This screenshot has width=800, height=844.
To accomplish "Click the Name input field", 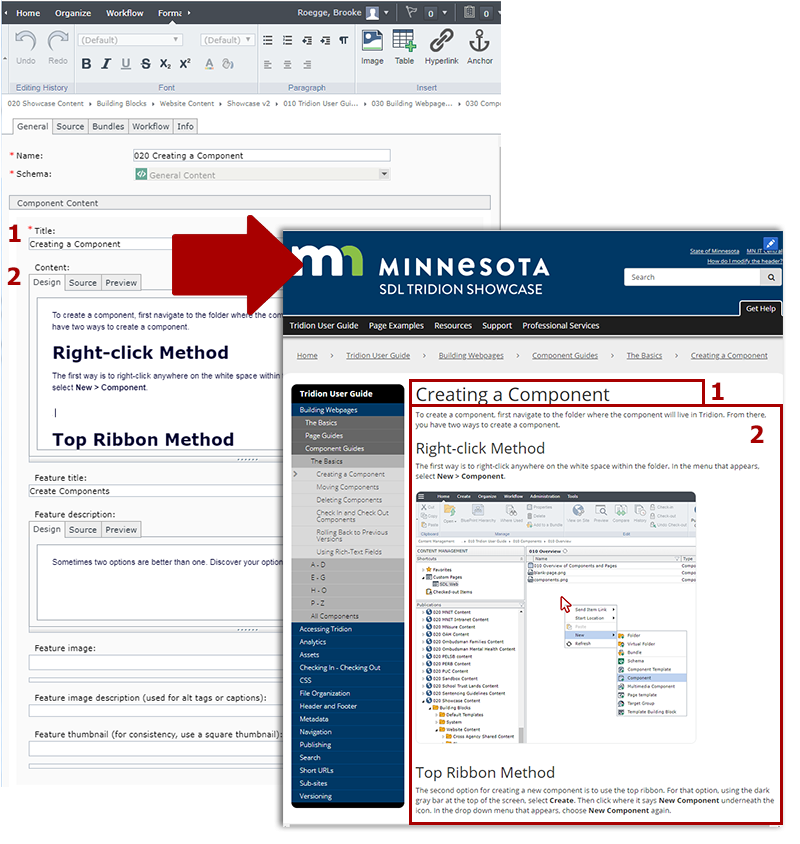I will click(x=261, y=156).
